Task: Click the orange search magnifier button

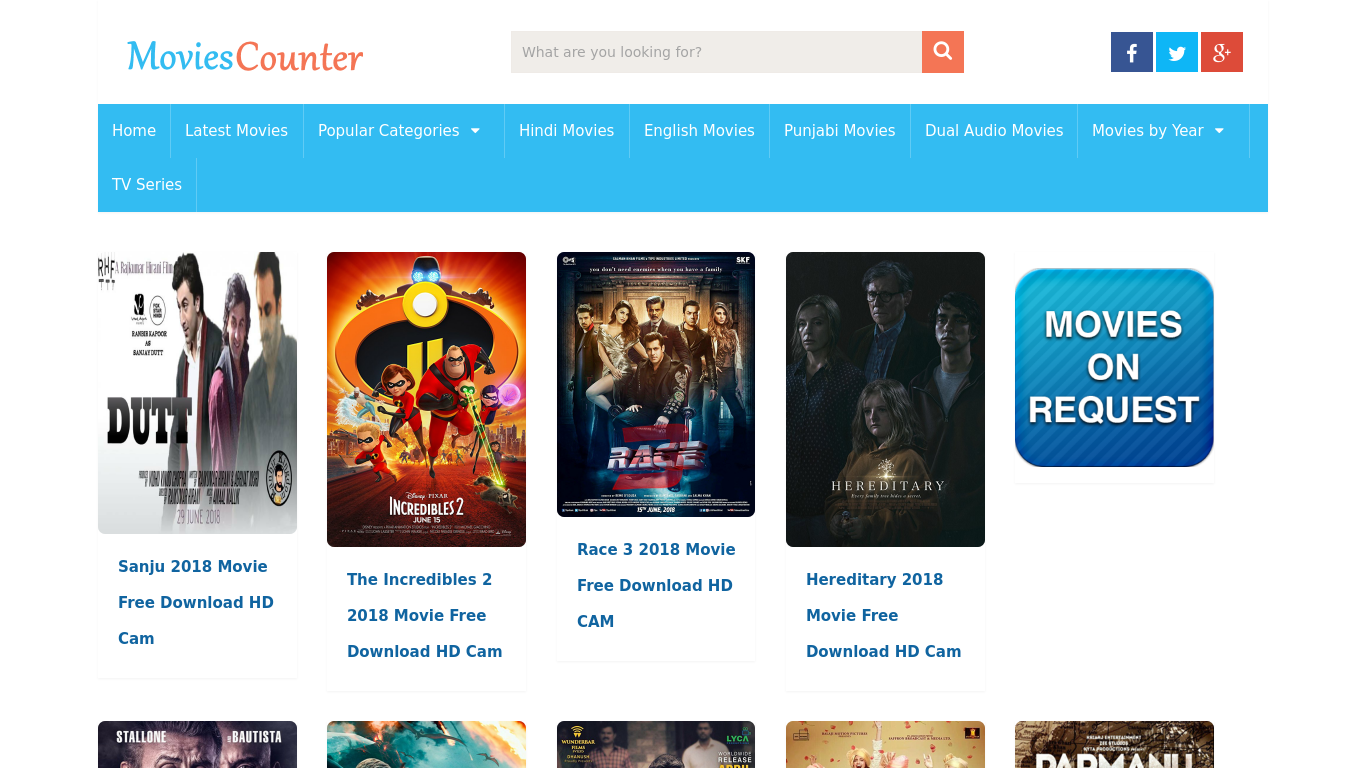Action: (943, 52)
